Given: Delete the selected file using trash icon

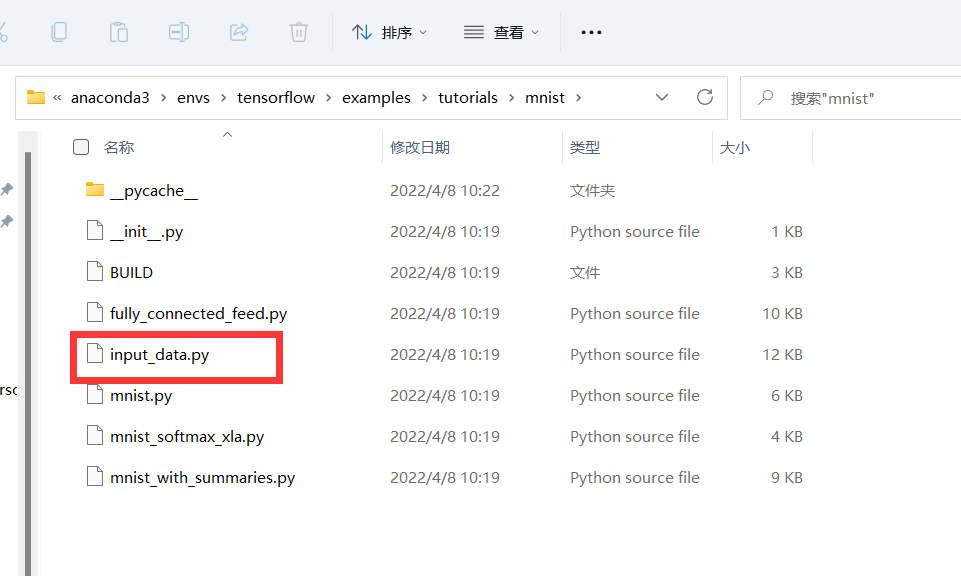Looking at the screenshot, I should [x=298, y=31].
